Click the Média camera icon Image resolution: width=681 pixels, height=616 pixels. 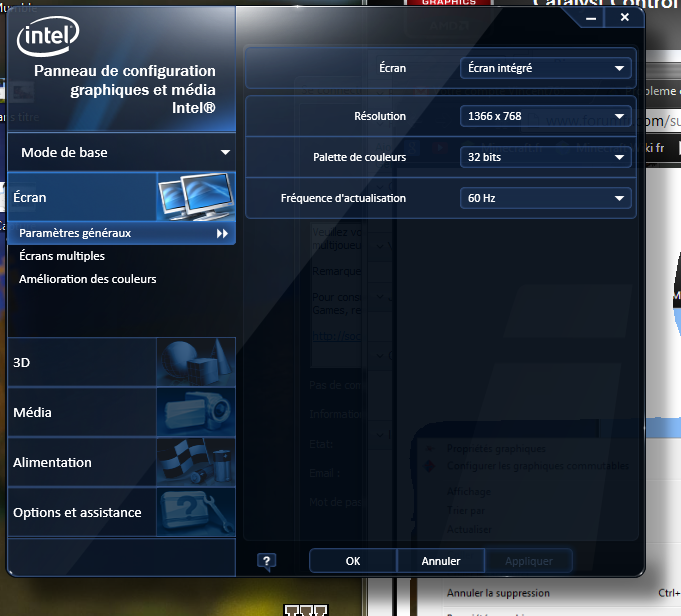coord(196,411)
